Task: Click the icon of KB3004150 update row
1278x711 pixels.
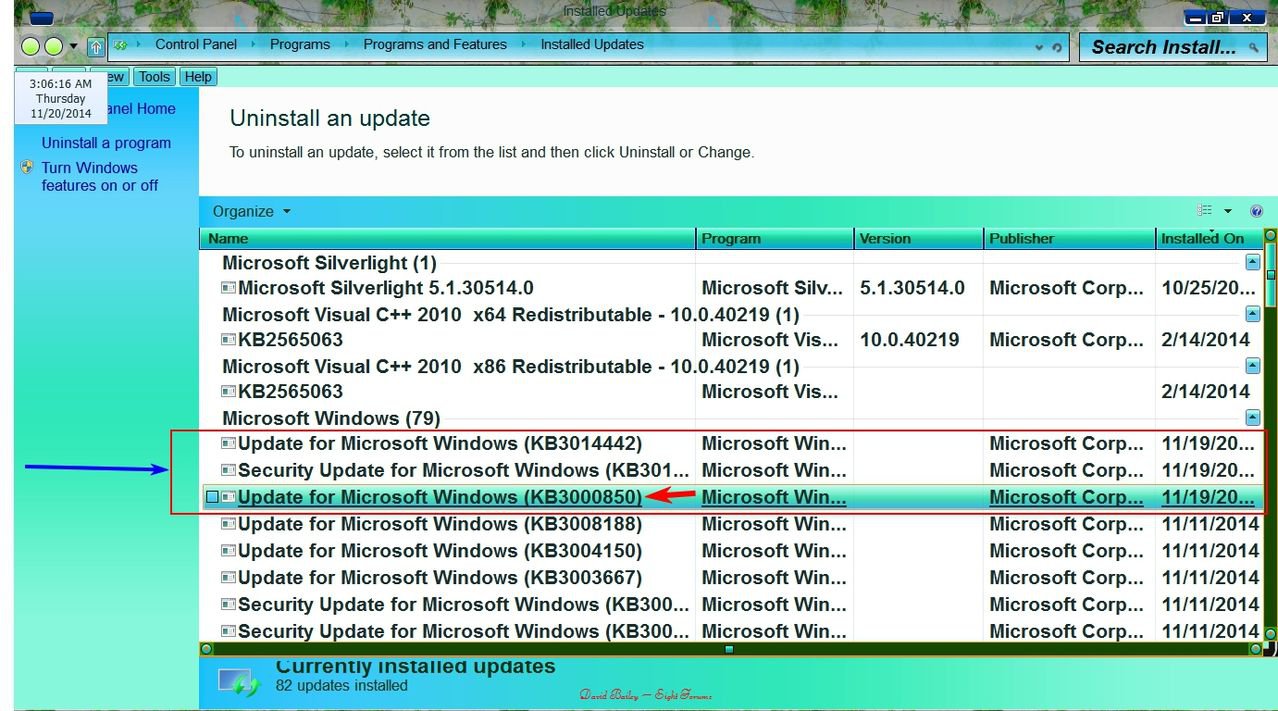Action: point(228,551)
